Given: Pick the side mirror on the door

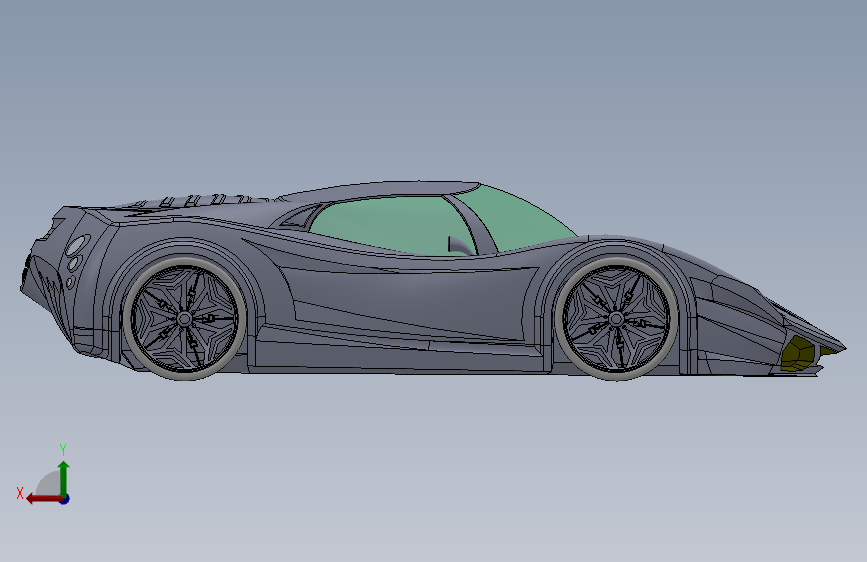Looking at the screenshot, I should point(461,246).
